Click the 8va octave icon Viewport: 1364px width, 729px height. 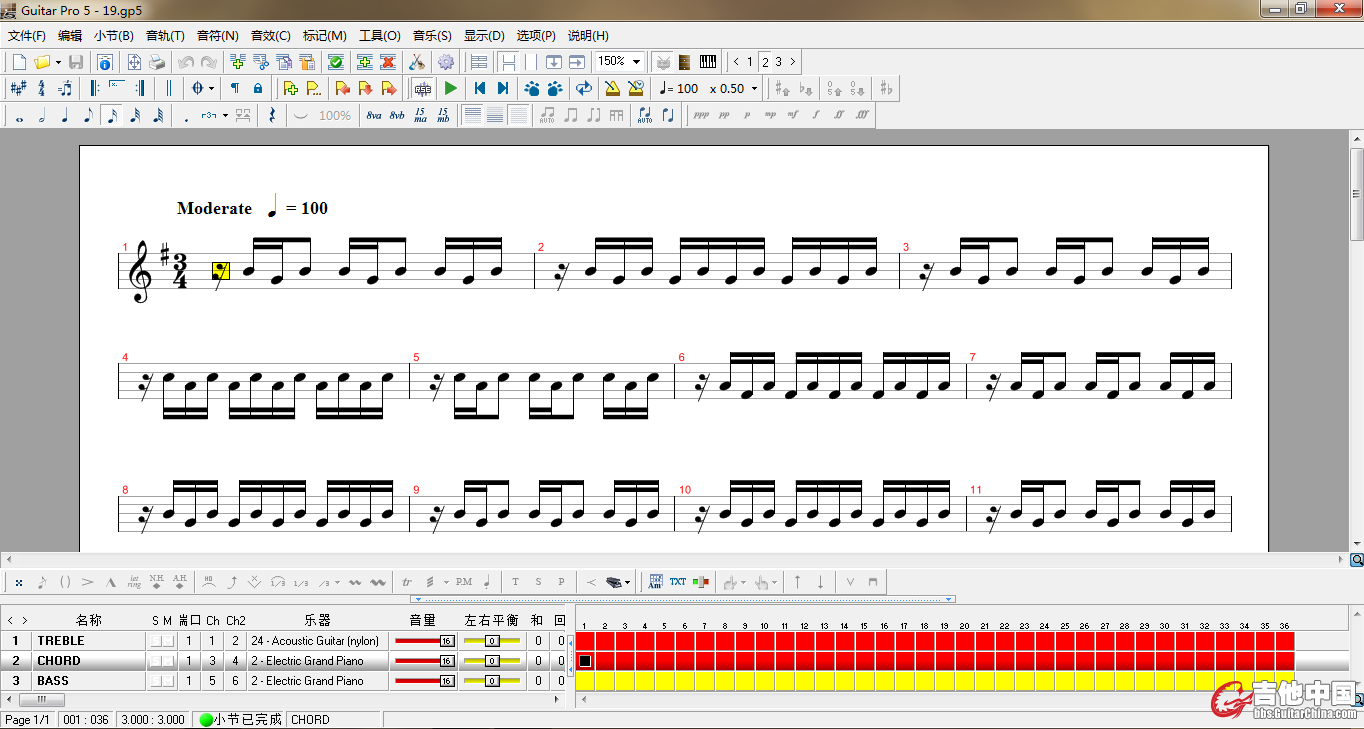pyautogui.click(x=374, y=115)
